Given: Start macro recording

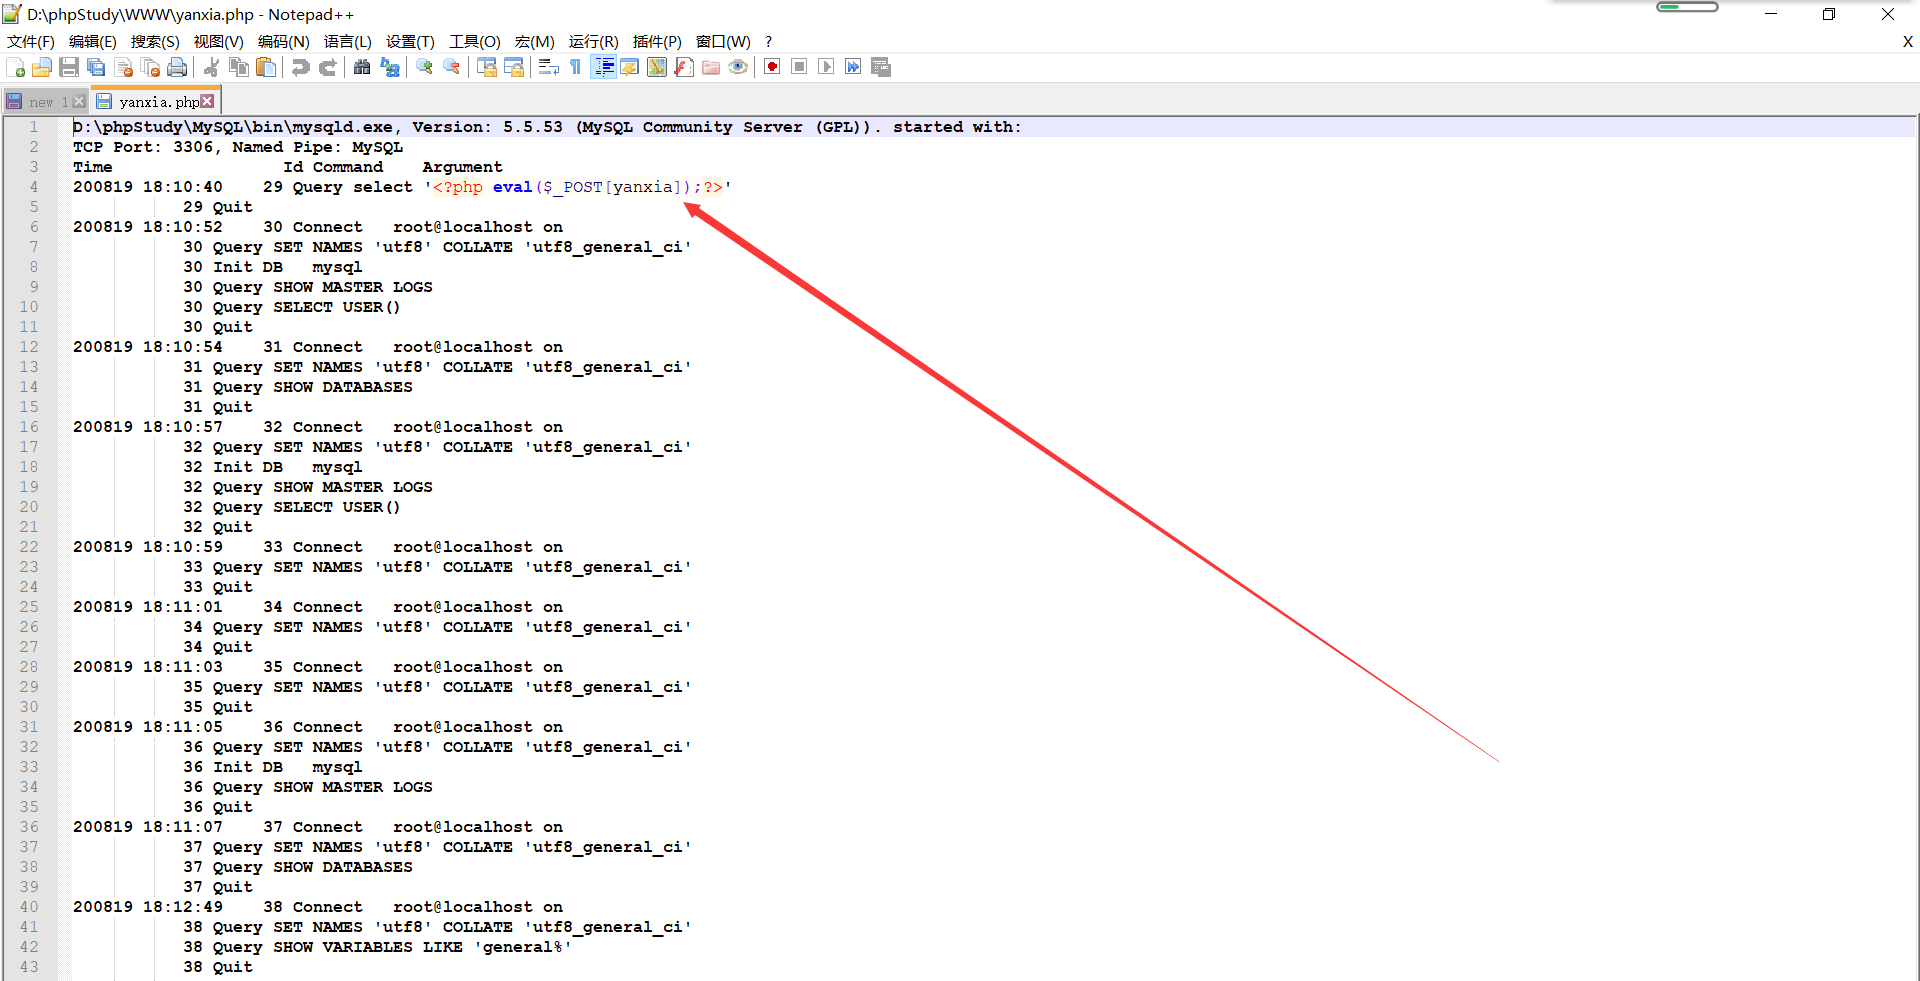Looking at the screenshot, I should pos(772,67).
